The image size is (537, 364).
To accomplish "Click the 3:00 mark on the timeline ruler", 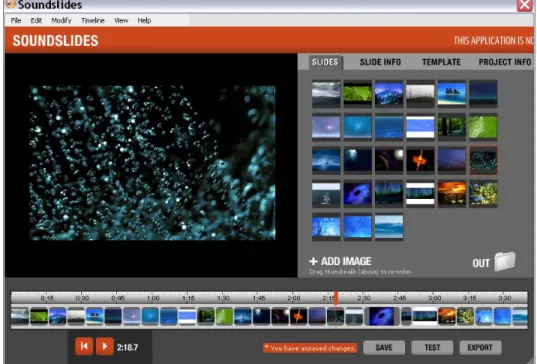I will click(x=434, y=298).
